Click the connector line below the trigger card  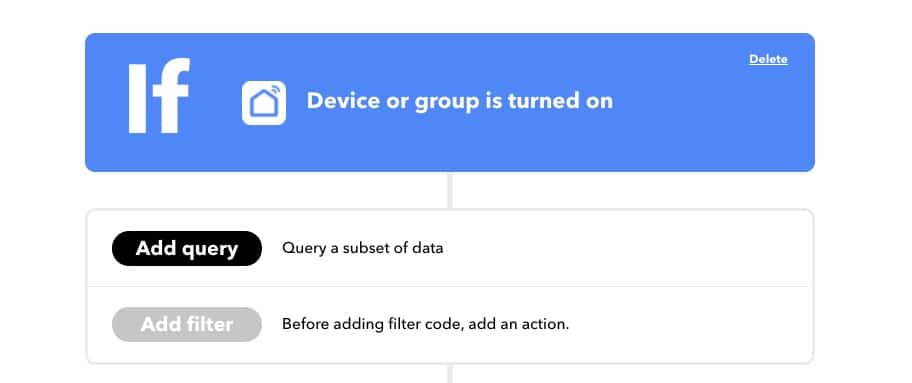click(450, 190)
